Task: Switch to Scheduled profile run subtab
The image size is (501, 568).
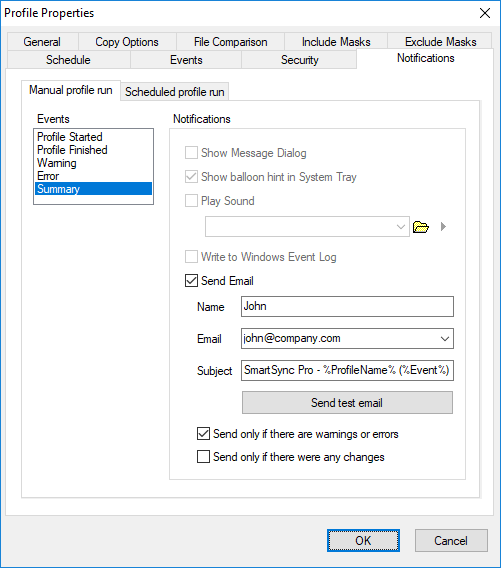Action: (x=175, y=92)
